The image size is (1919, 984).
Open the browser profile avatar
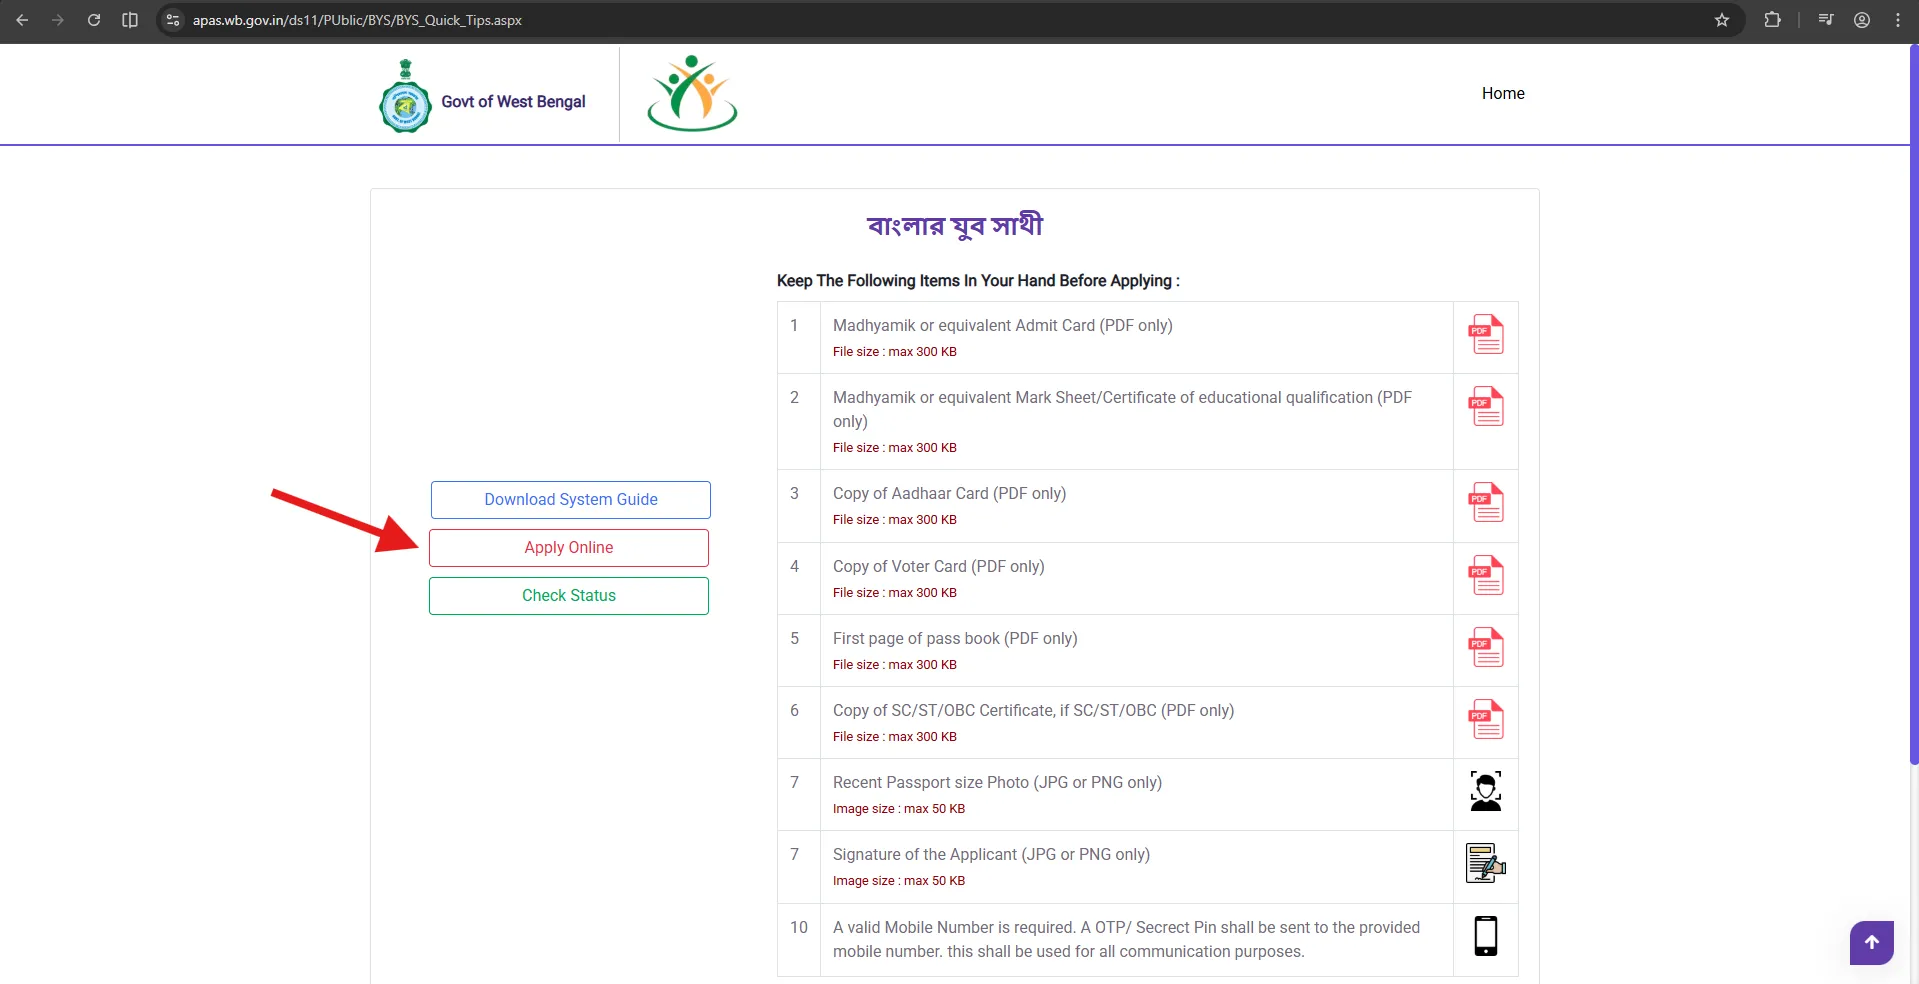pyautogui.click(x=1861, y=20)
